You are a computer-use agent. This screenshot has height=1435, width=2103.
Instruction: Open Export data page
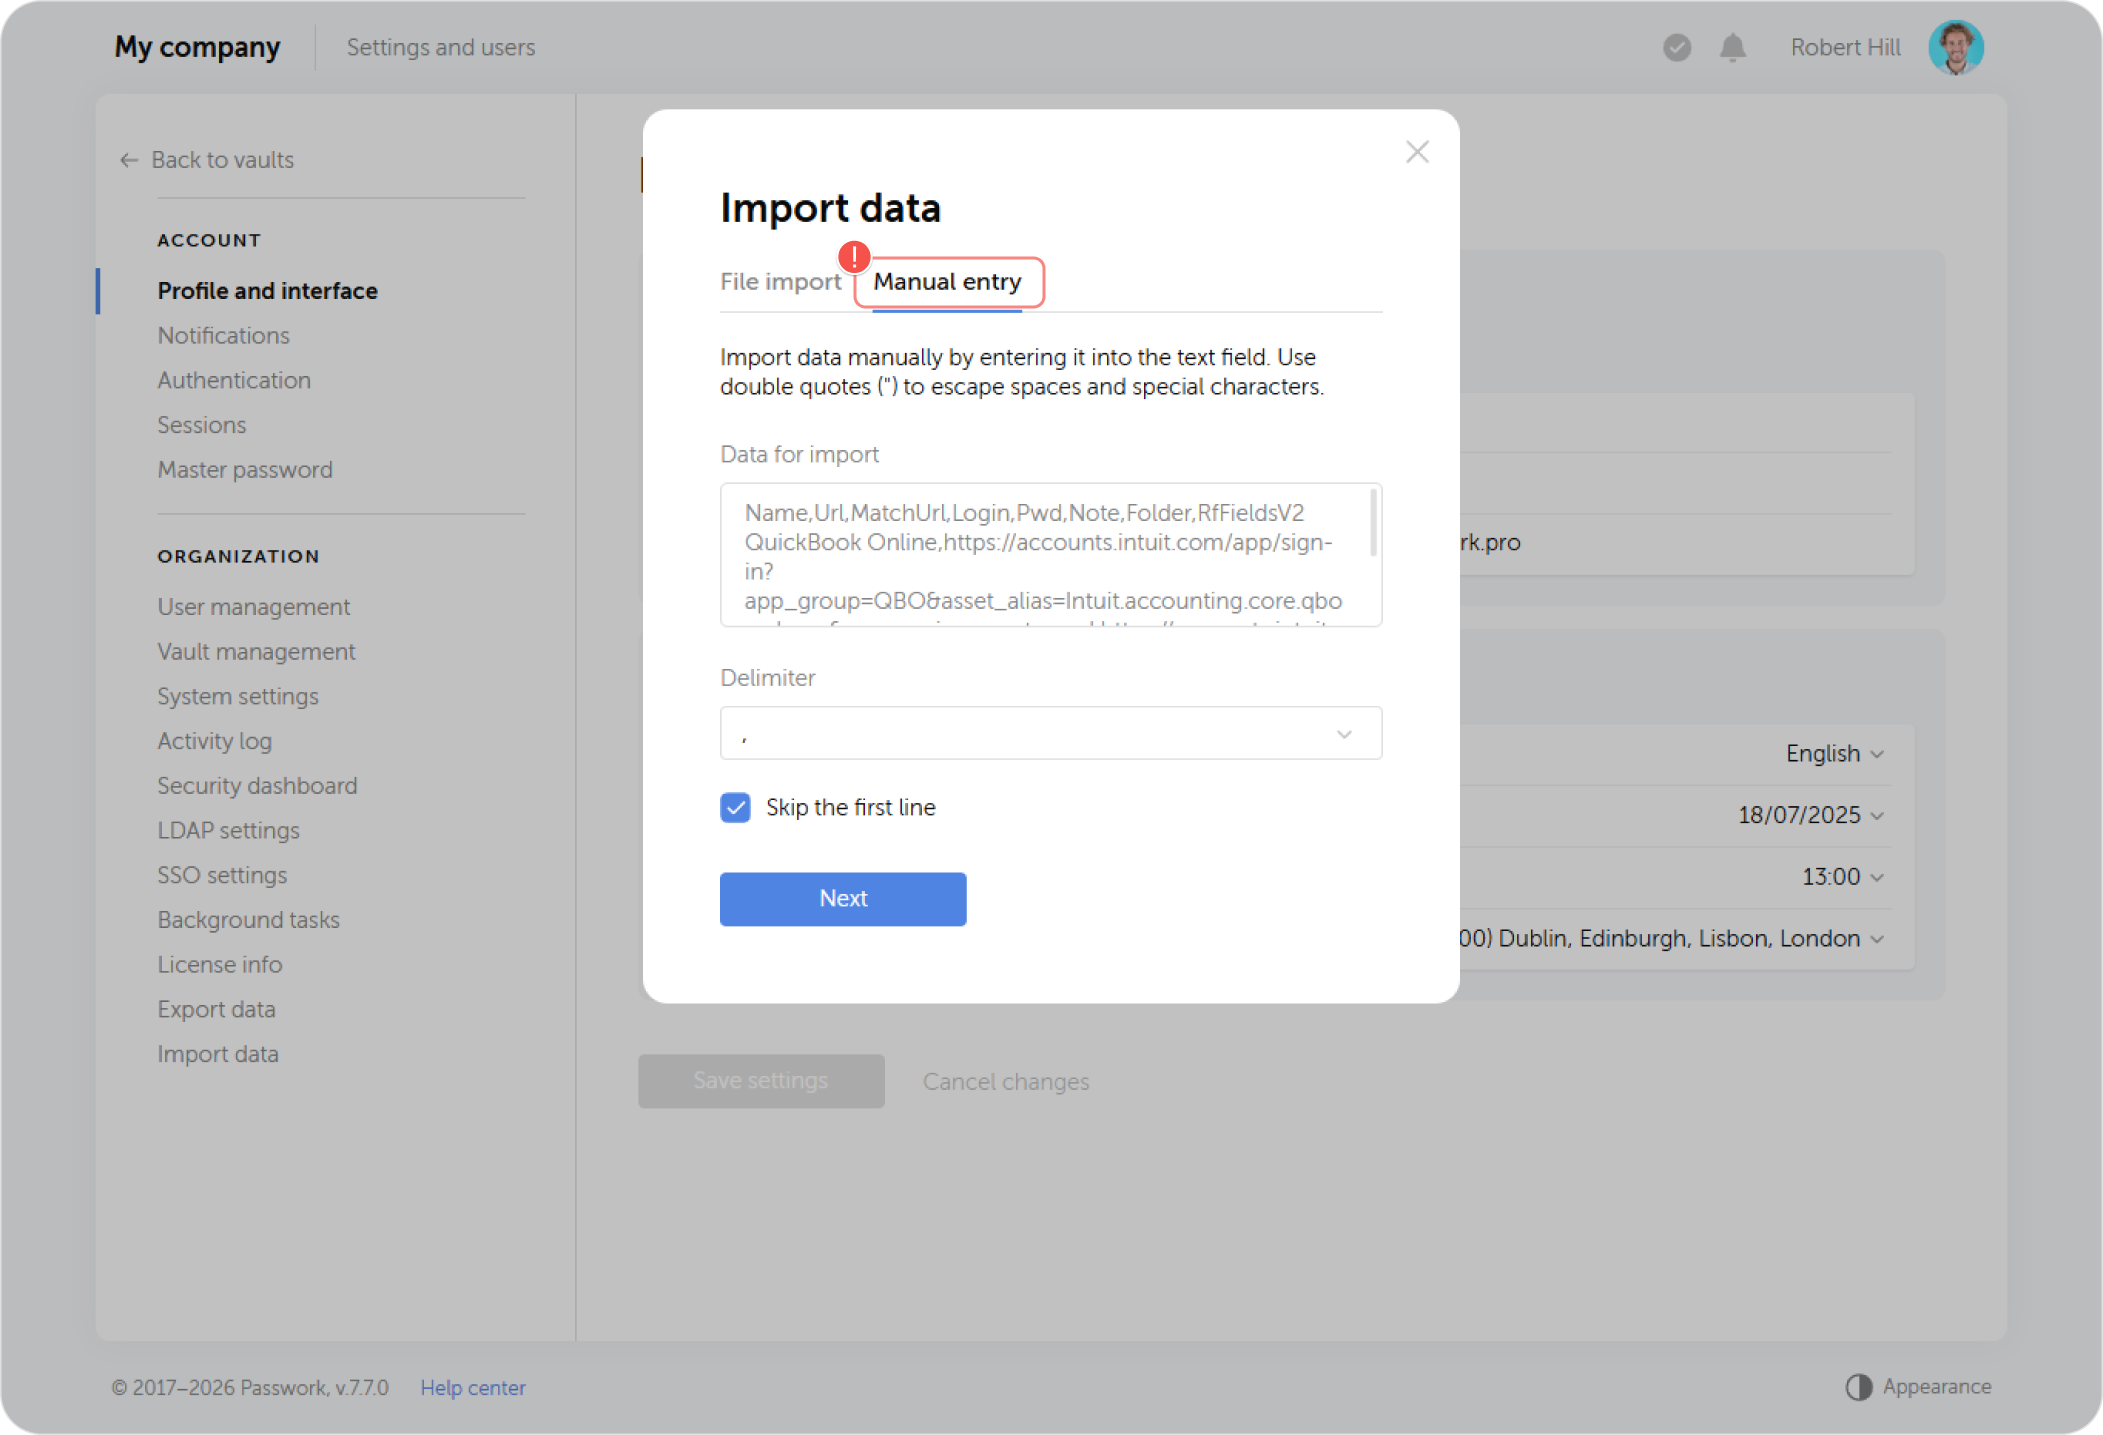(216, 1009)
